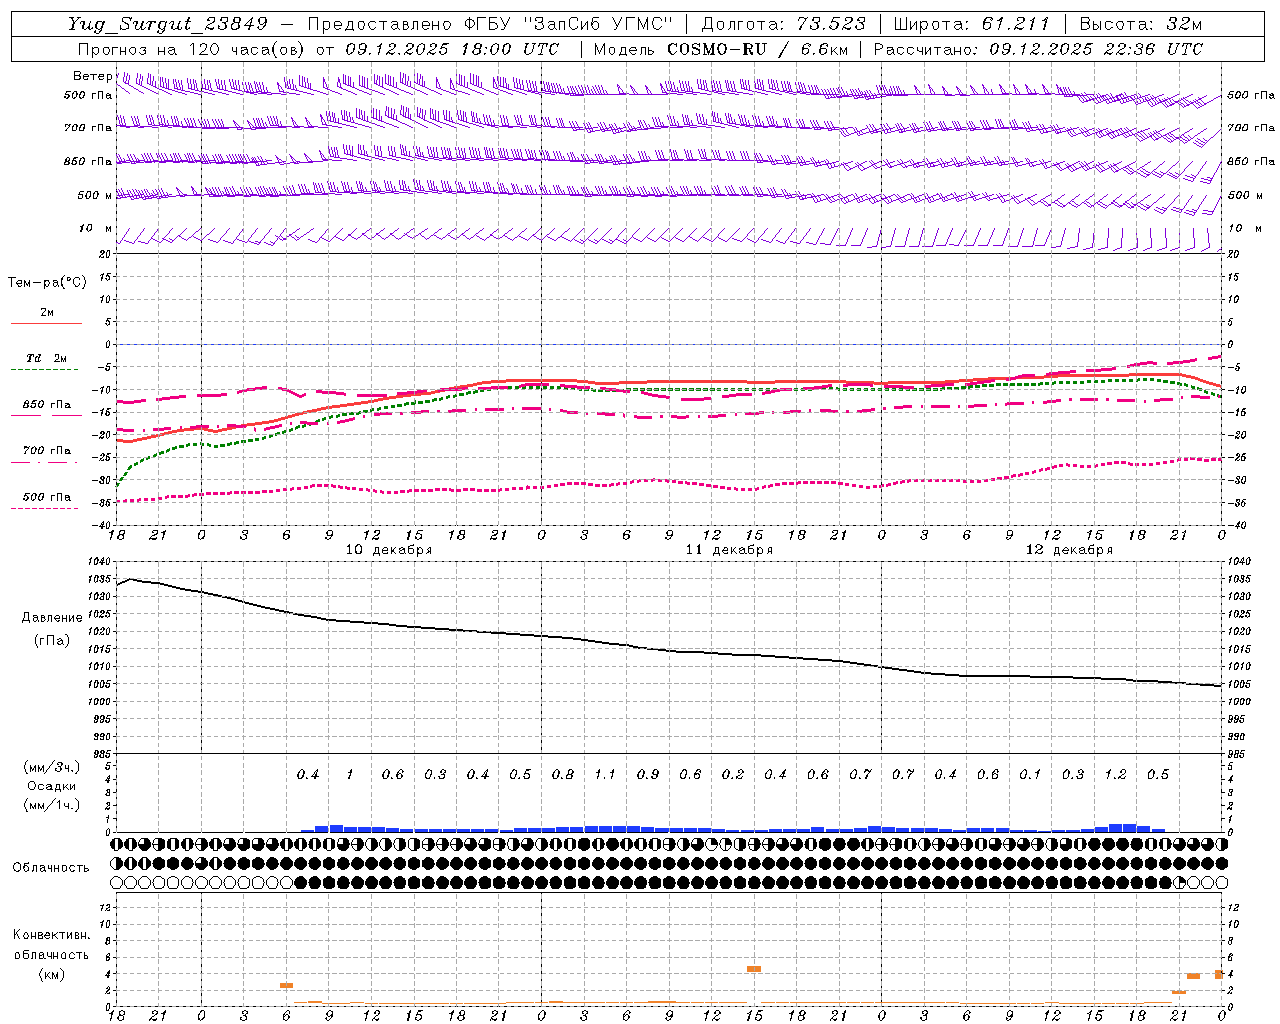This screenshot has height=1024, width=1280.
Task: Click the Широта: 61.211 header value
Action: 970,24
